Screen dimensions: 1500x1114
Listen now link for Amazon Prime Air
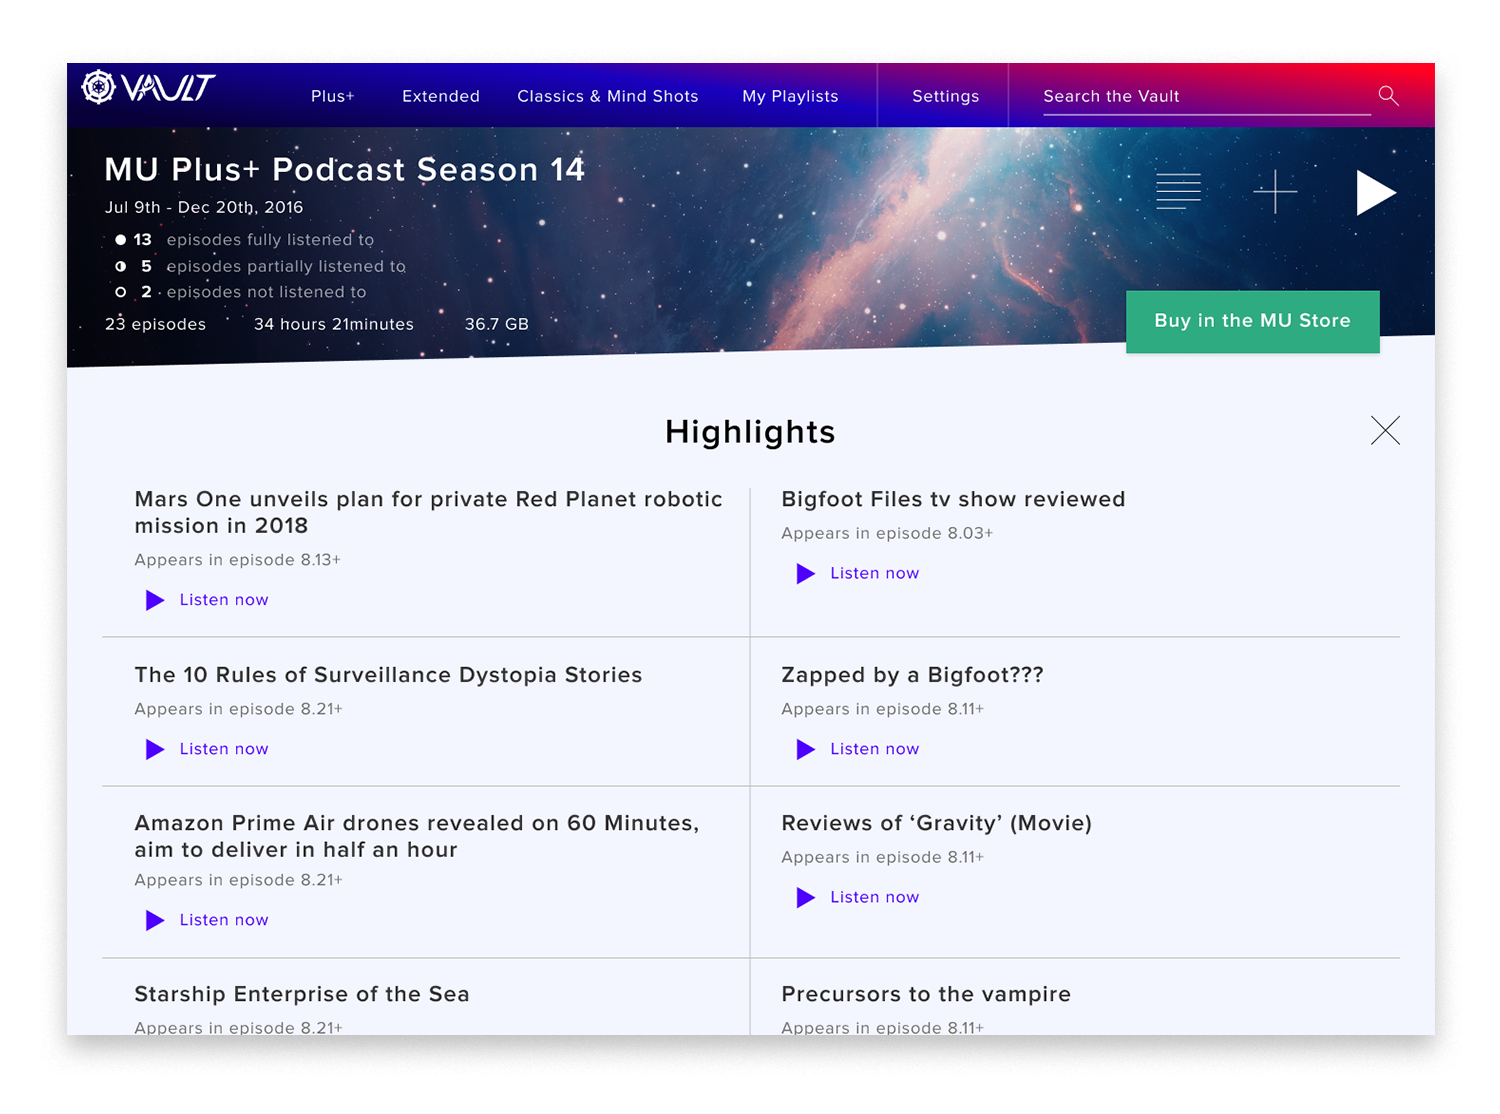(x=224, y=920)
